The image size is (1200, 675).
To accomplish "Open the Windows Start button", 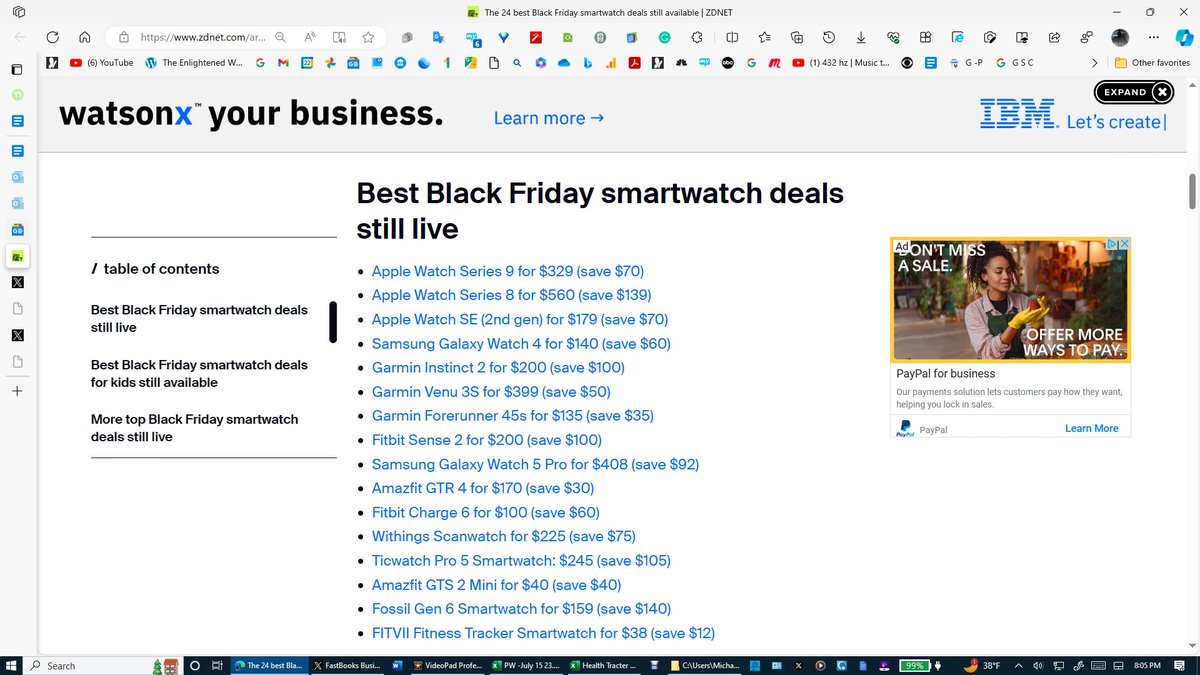I will [12, 665].
